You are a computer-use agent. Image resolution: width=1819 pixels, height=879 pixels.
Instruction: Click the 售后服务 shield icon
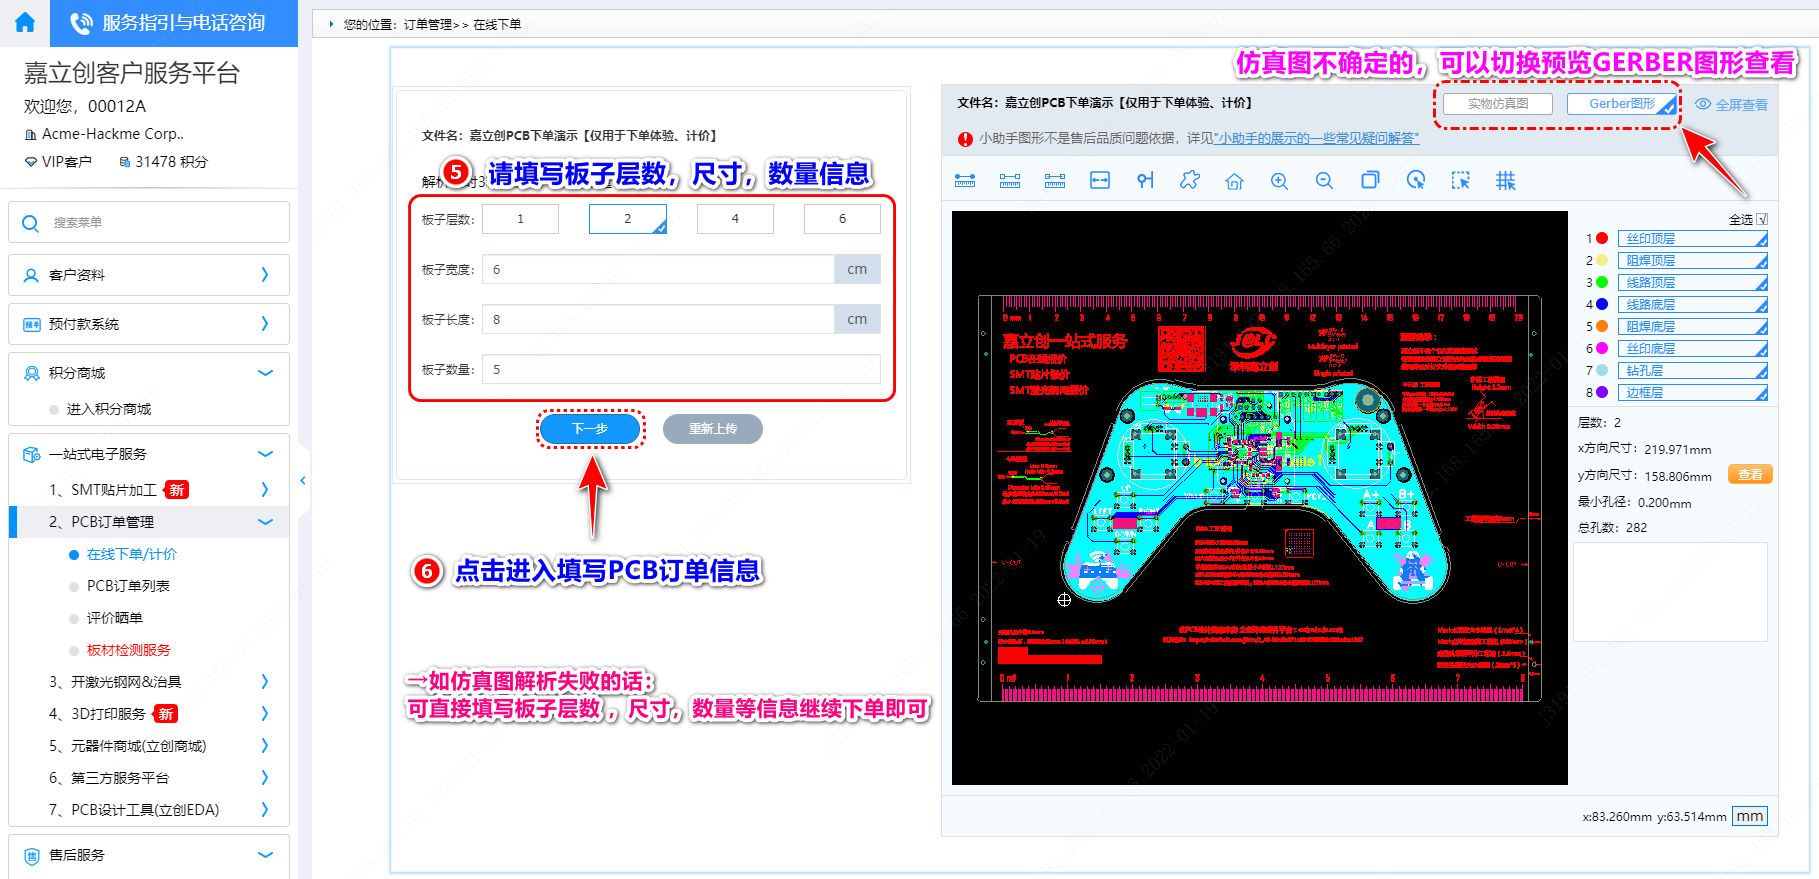(x=31, y=856)
